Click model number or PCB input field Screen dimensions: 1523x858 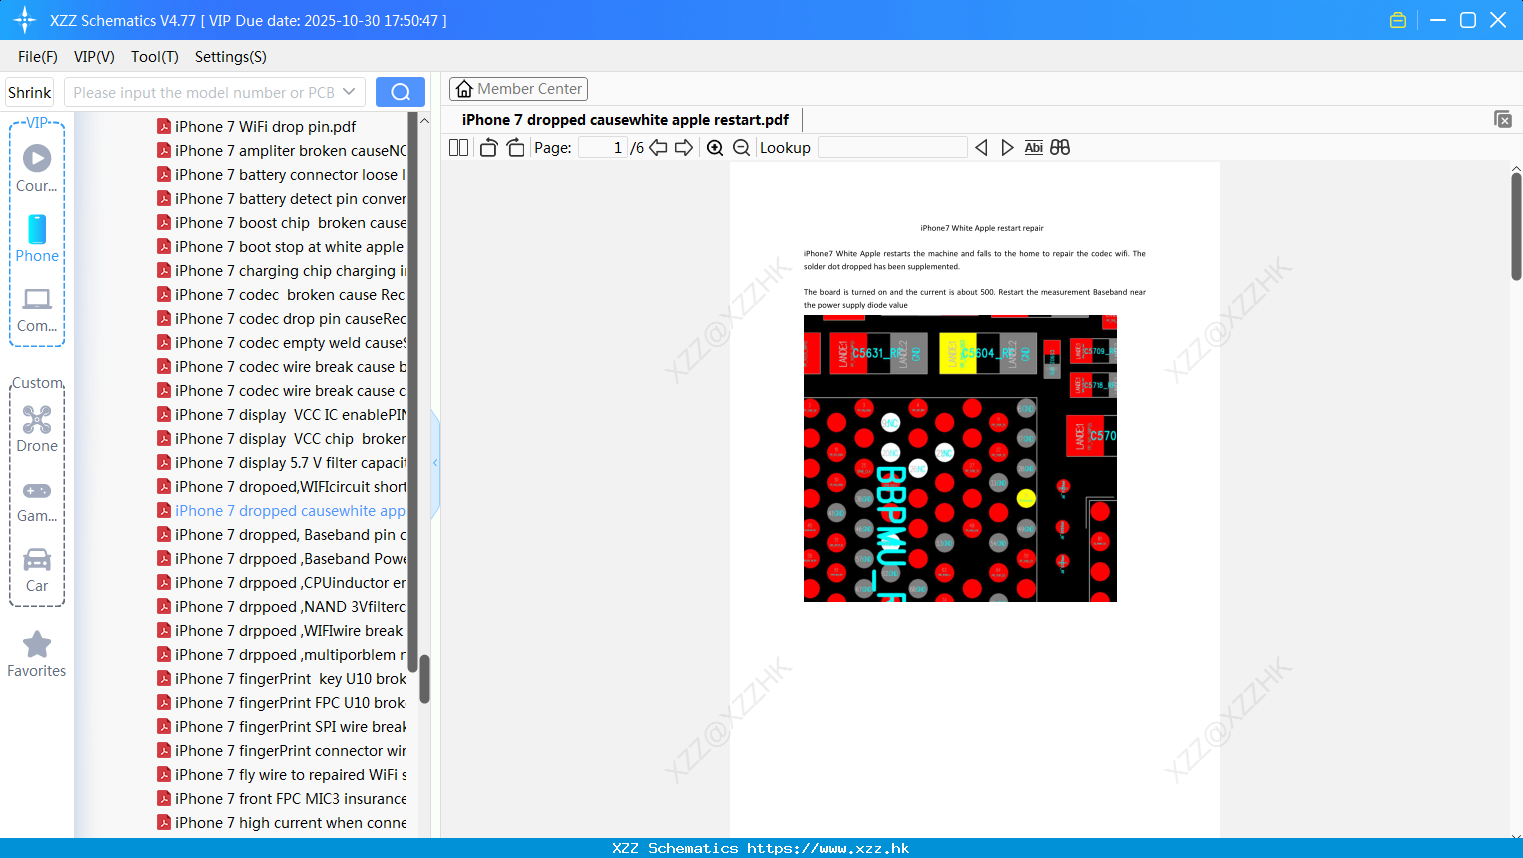[204, 92]
